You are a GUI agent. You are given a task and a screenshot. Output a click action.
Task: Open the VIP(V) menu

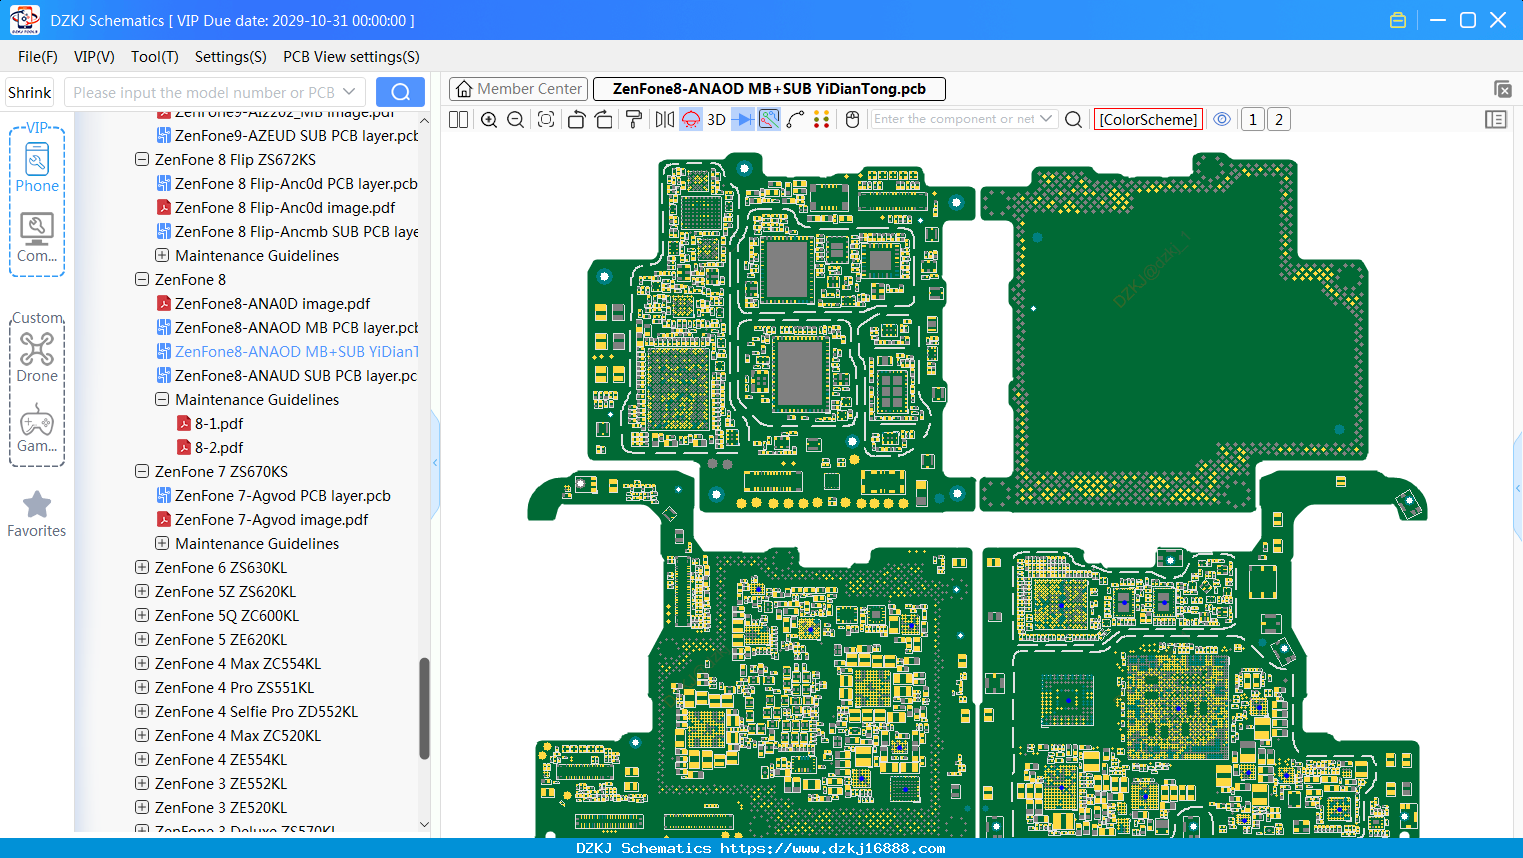(94, 57)
